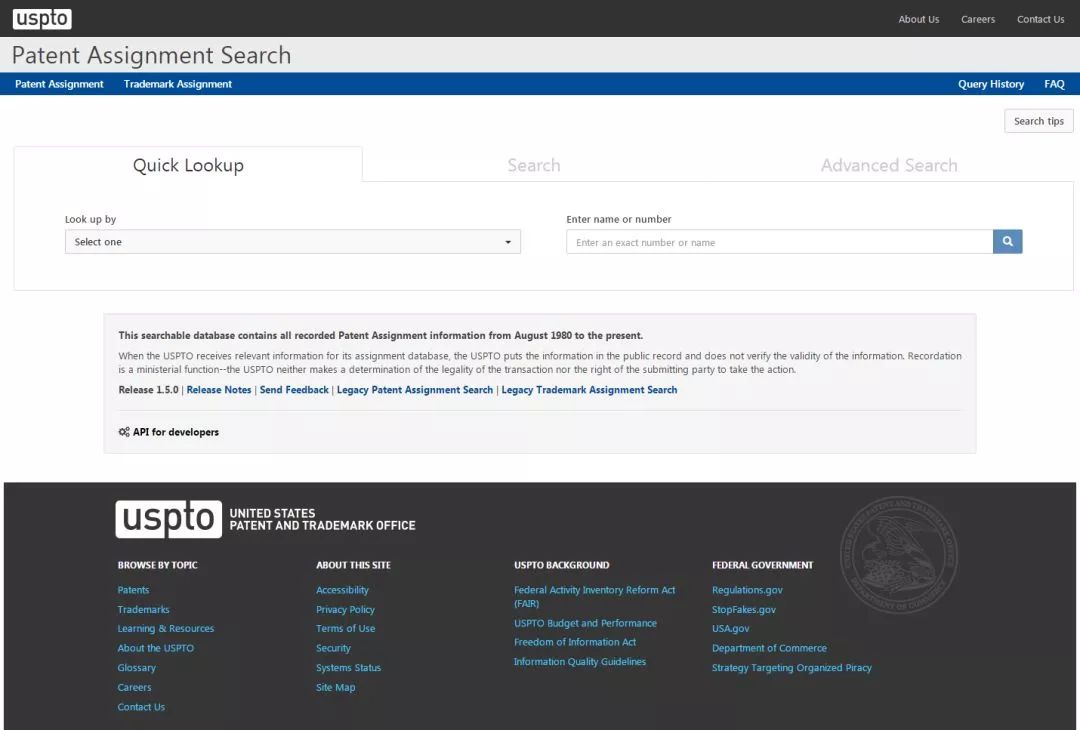Click into the name or number field
The image size is (1080, 730).
coord(779,242)
